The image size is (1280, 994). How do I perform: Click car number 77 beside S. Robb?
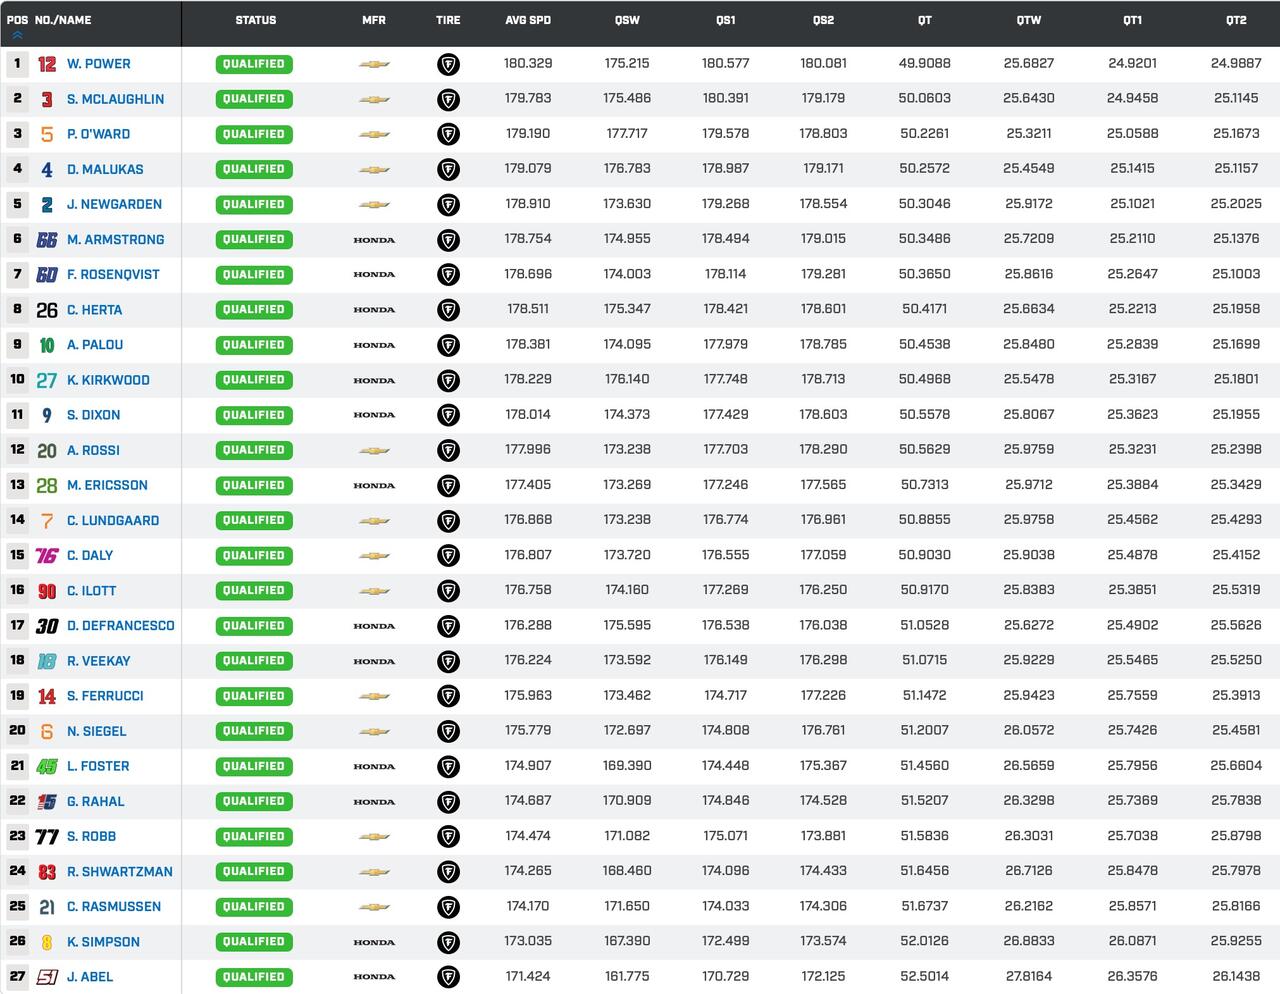tap(47, 837)
